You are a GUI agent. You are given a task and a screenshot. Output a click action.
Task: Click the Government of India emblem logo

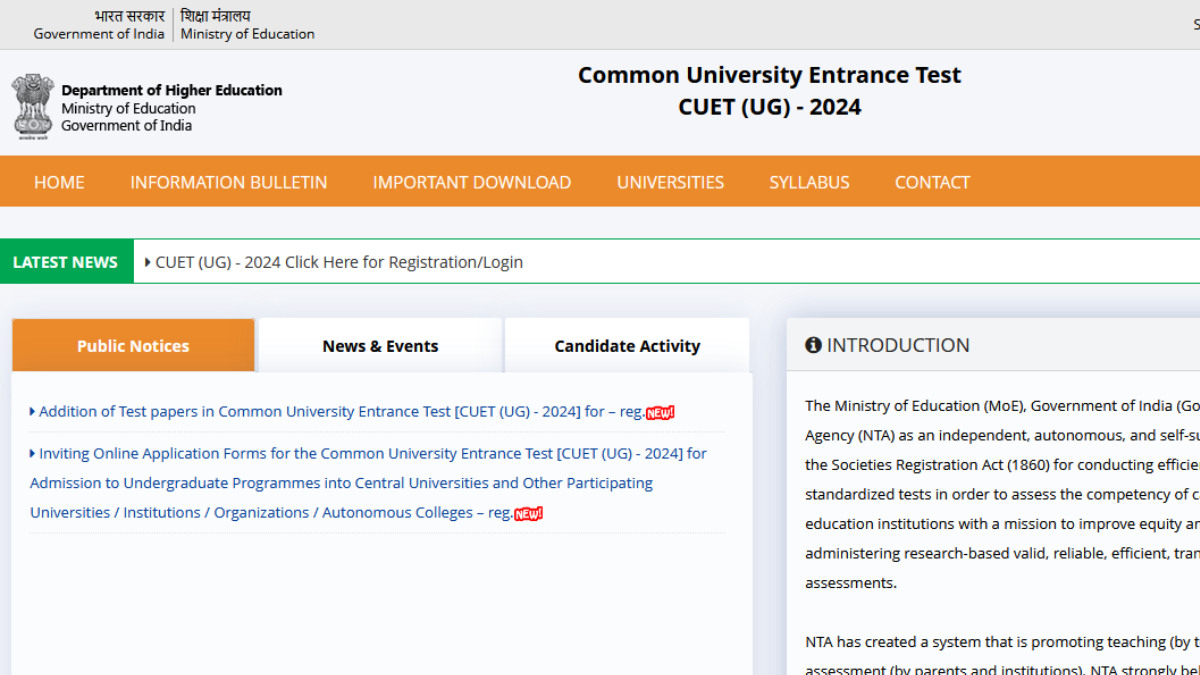tap(32, 105)
